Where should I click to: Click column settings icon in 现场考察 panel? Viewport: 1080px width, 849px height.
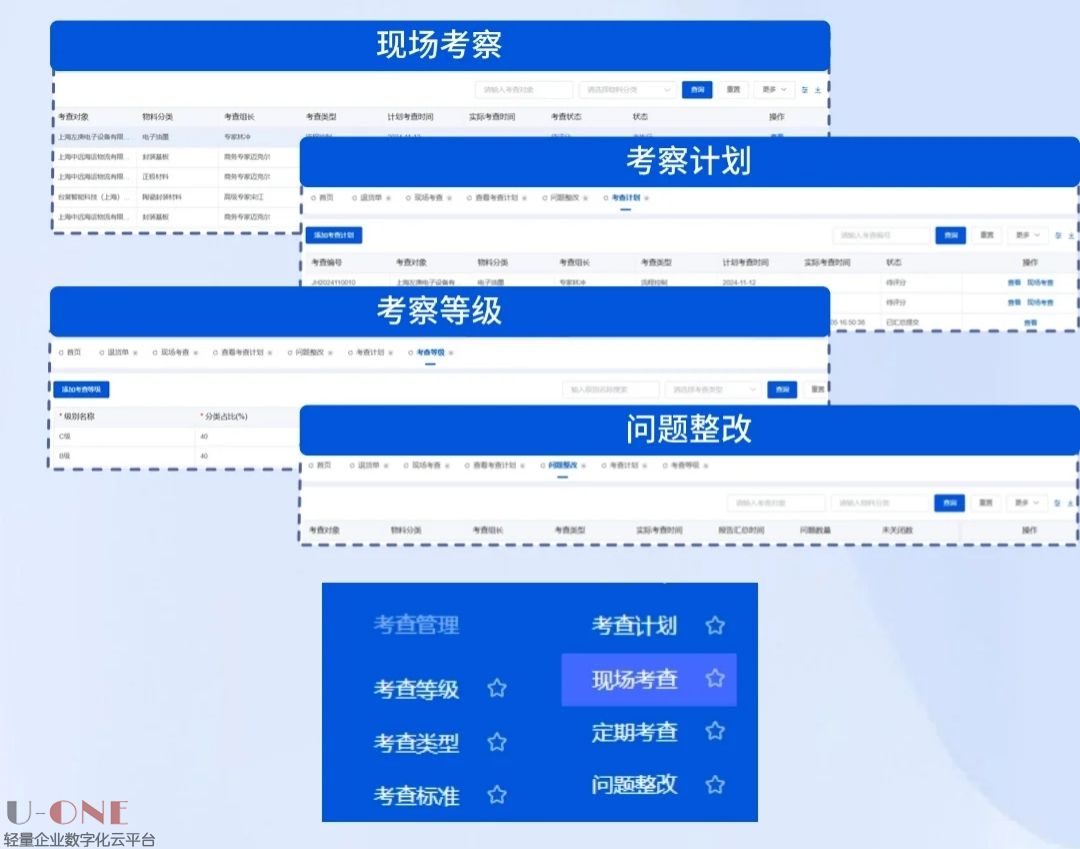(804, 90)
